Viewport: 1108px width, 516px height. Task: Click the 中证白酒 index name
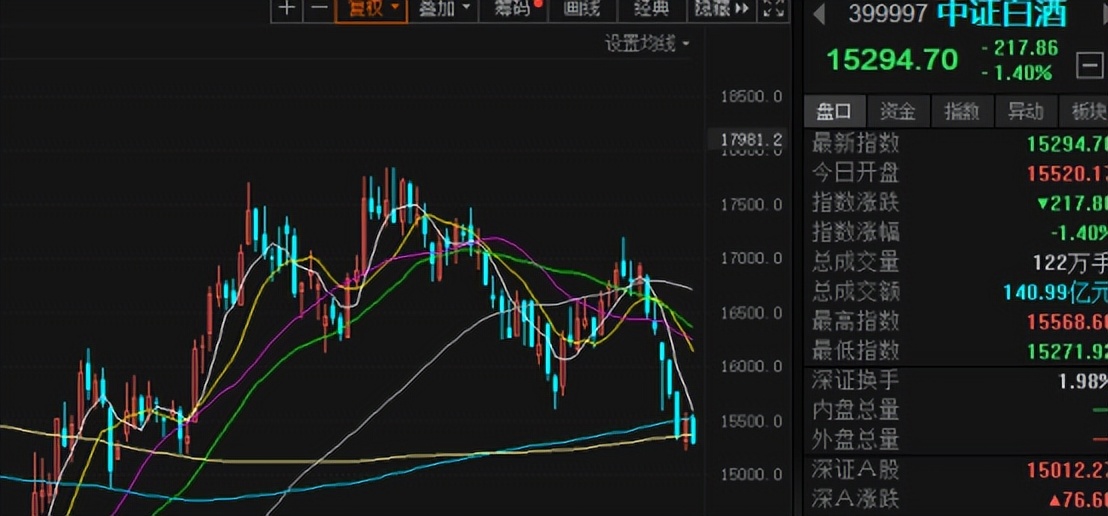pyautogui.click(x=1001, y=13)
